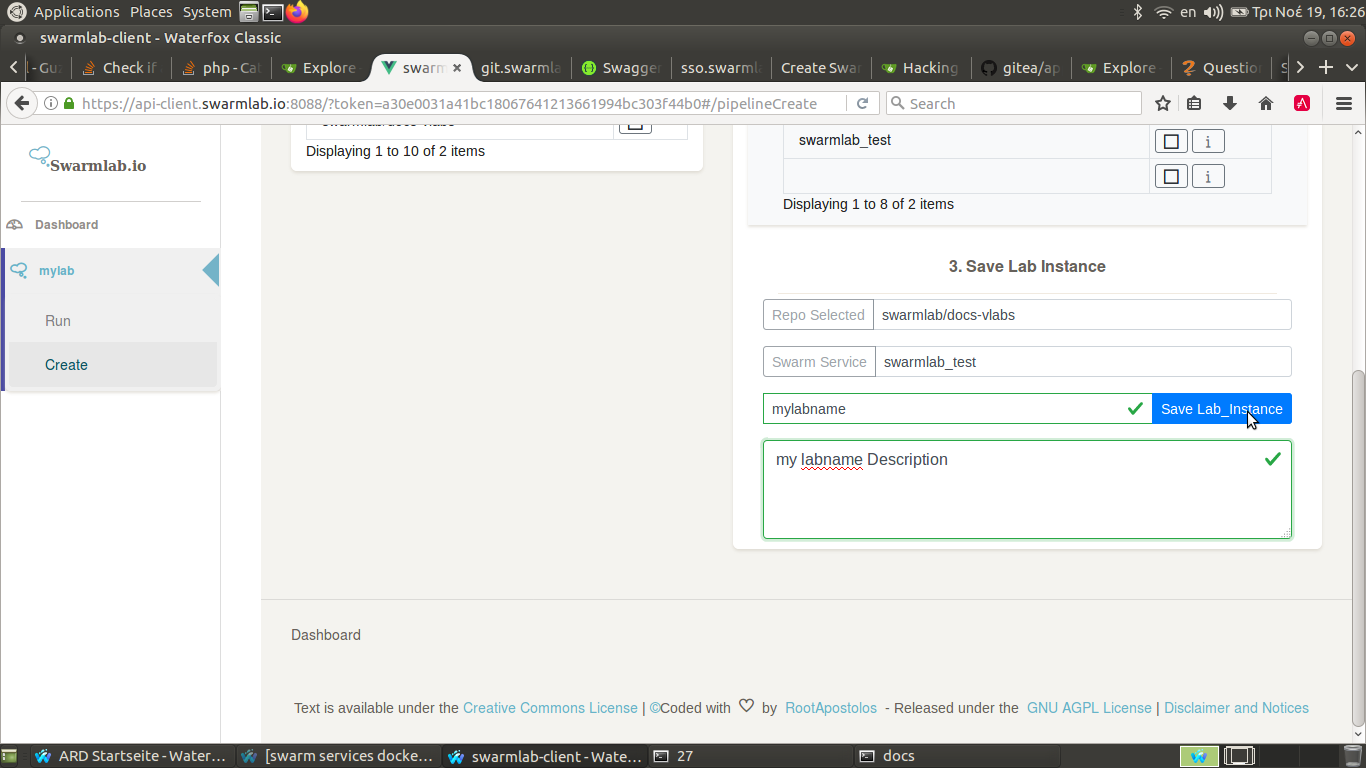The width and height of the screenshot is (1366, 768).
Task: Click the Dashboard gauge icon in sidebar
Action: pos(14,225)
